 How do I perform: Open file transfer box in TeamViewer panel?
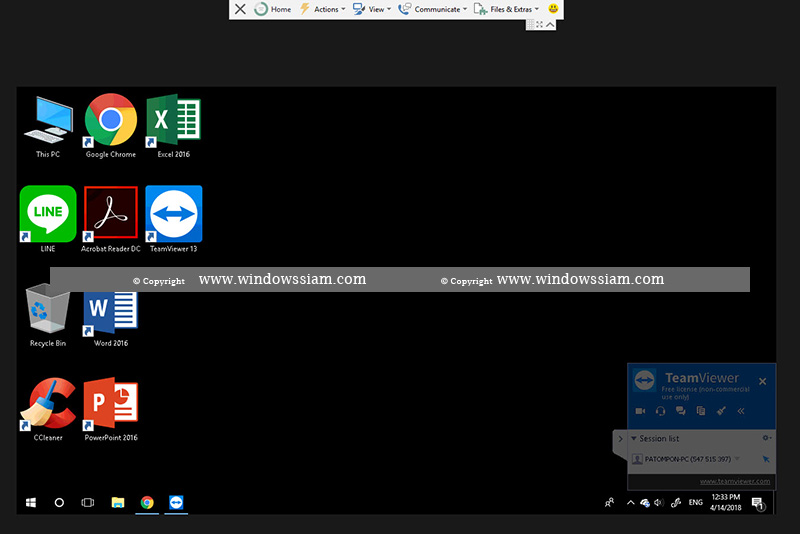701,411
